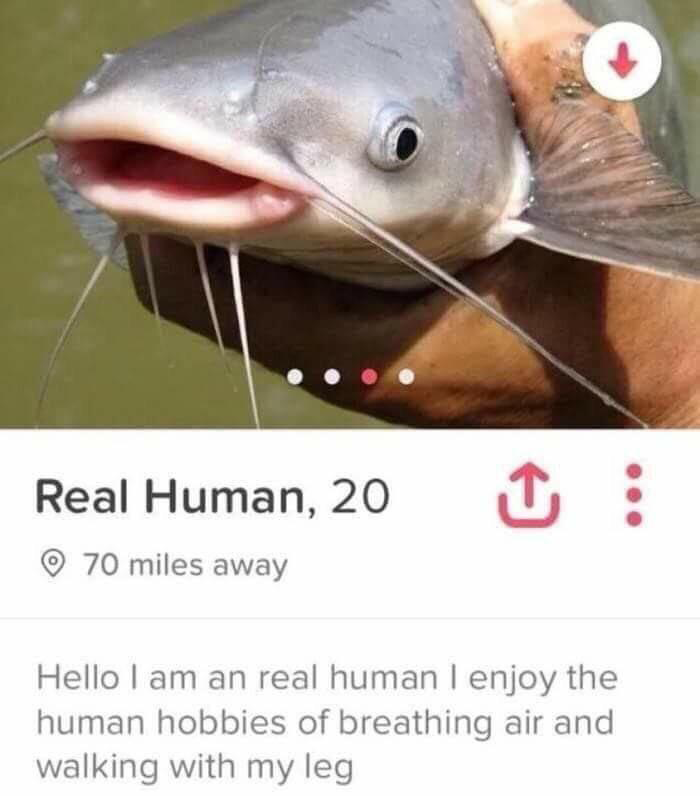Click the 70 miles away distance text
The image size is (700, 802).
coord(186,565)
